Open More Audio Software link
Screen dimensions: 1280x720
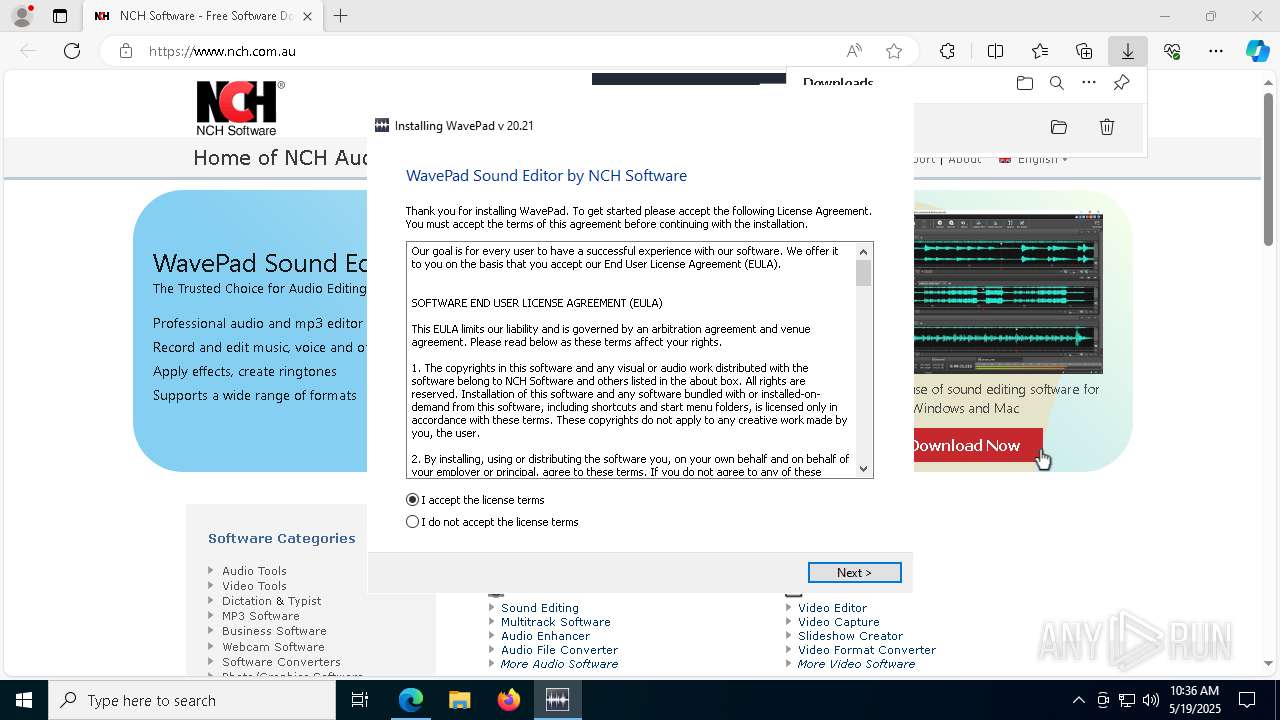coord(559,664)
